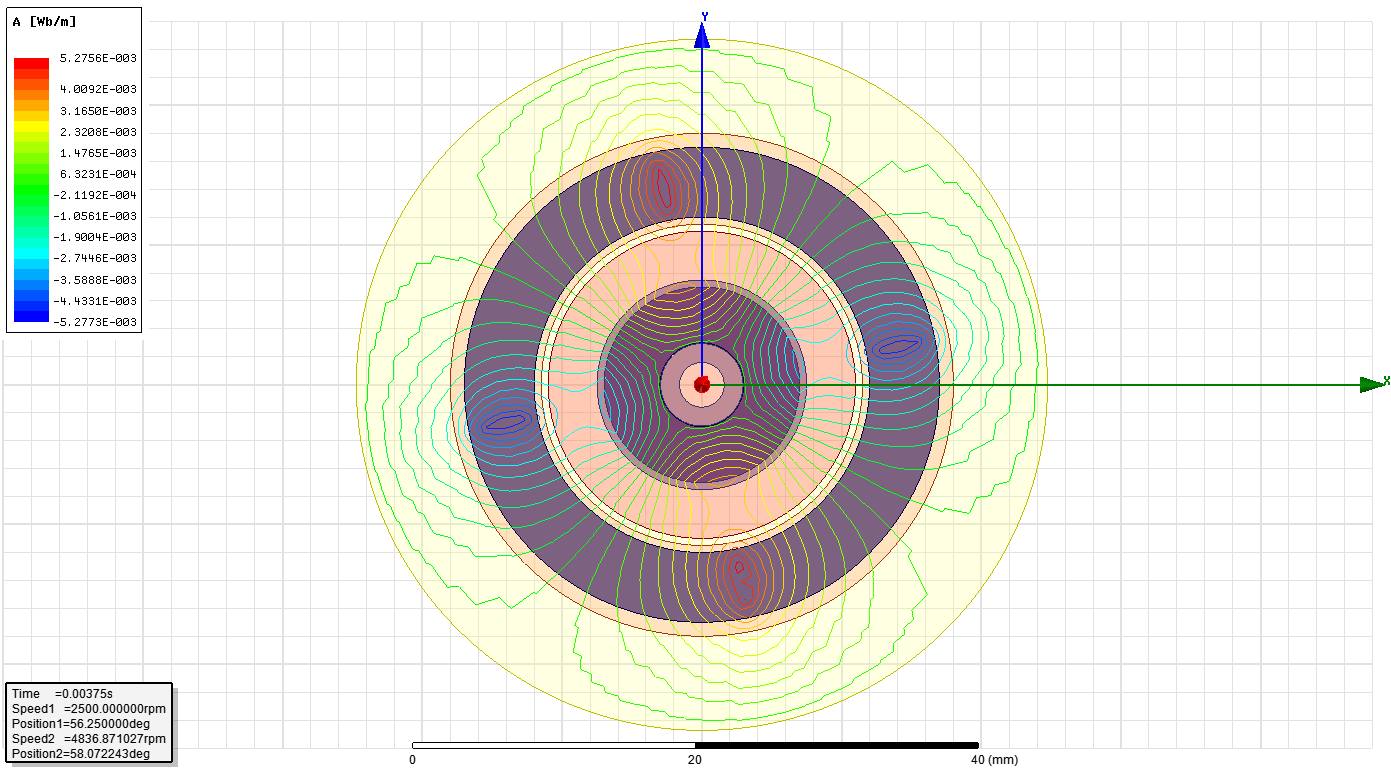This screenshot has width=1391, height=768.
Task: Click the Speed1 =2500.000000rpm entry
Action: [x=88, y=709]
